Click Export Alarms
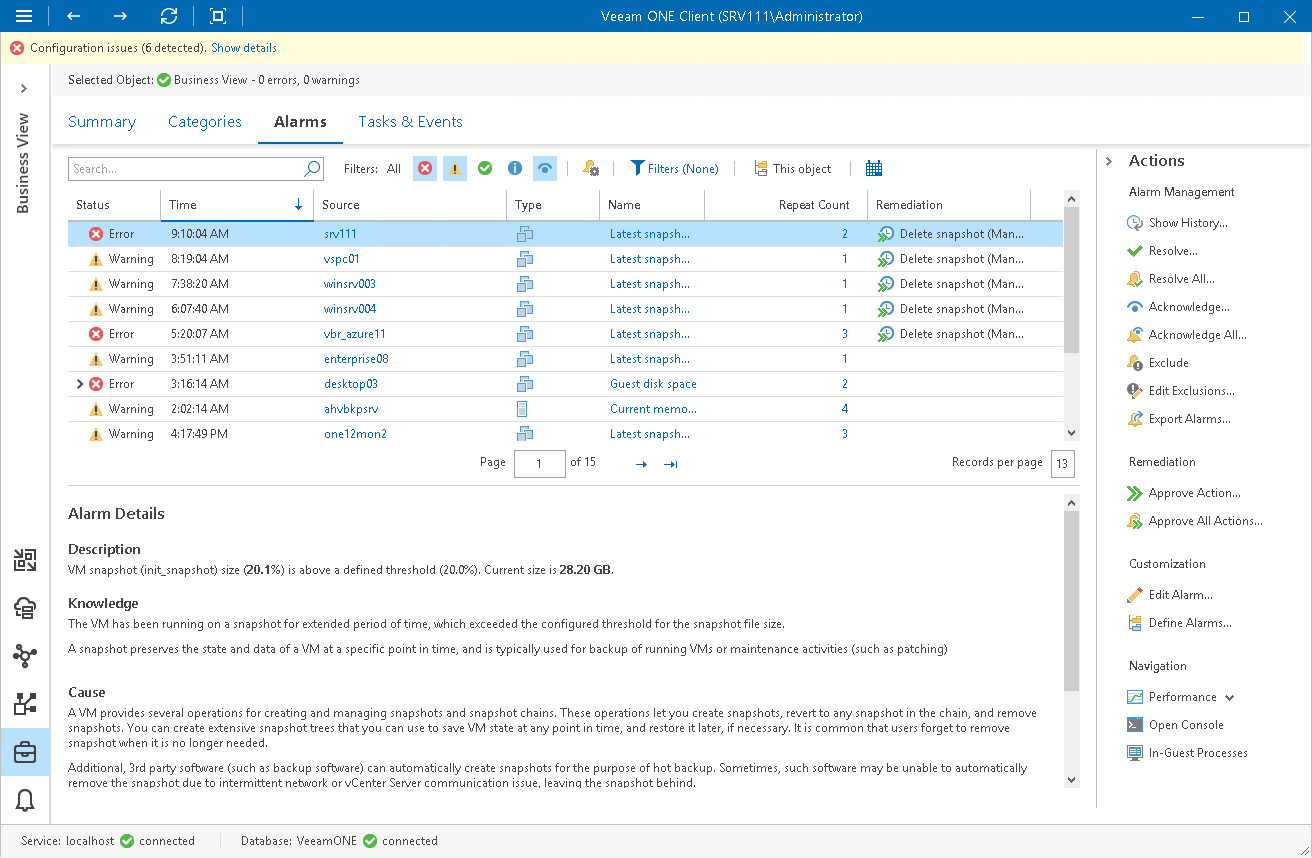Image resolution: width=1312 pixels, height=858 pixels. pyautogui.click(x=1179, y=419)
